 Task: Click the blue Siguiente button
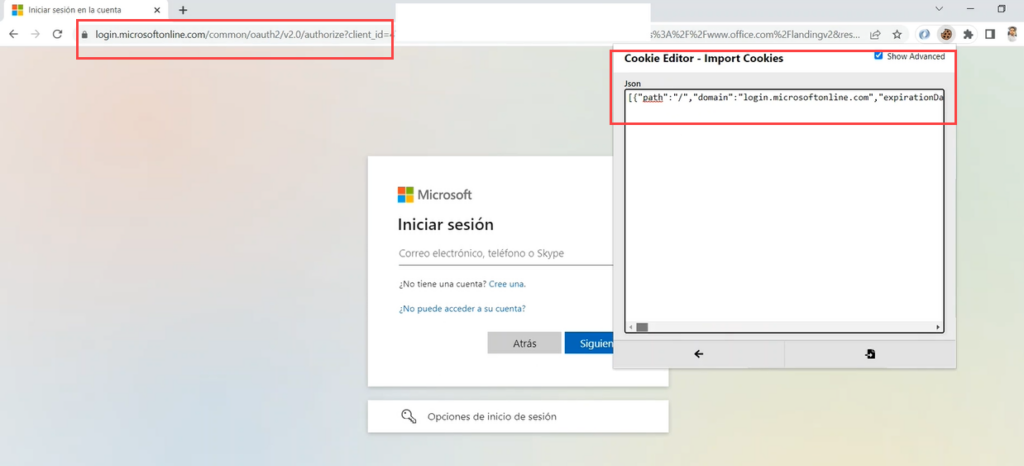click(x=589, y=343)
